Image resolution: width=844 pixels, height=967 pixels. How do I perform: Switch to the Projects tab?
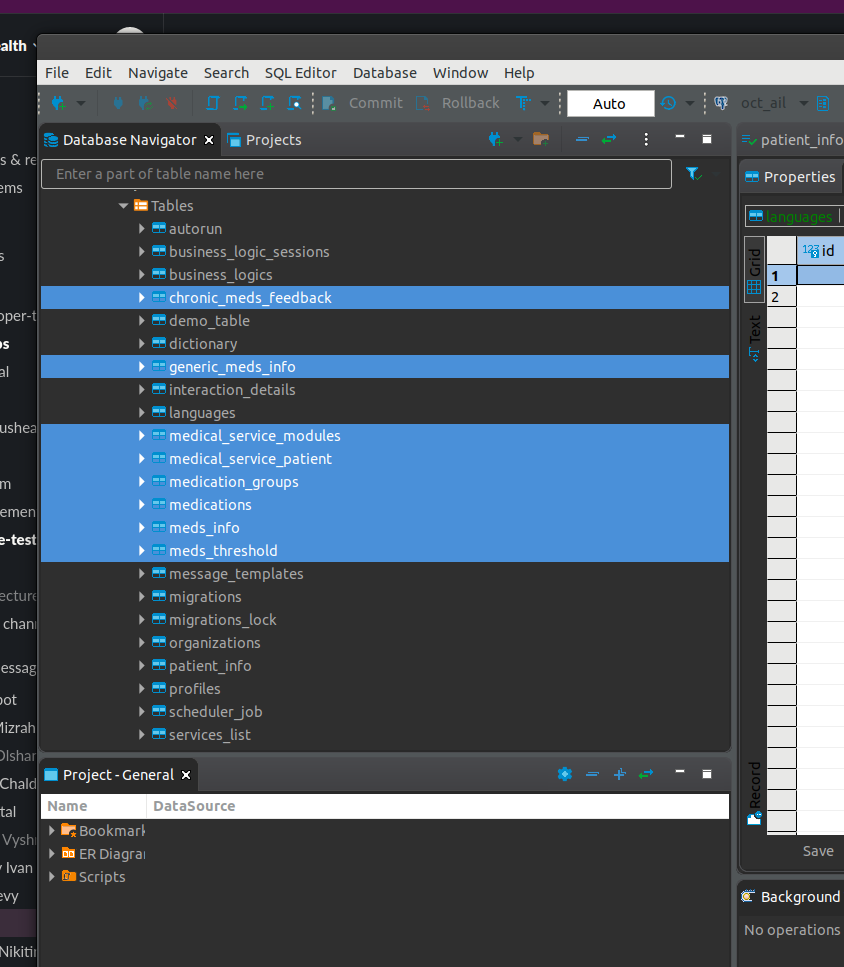pos(265,140)
